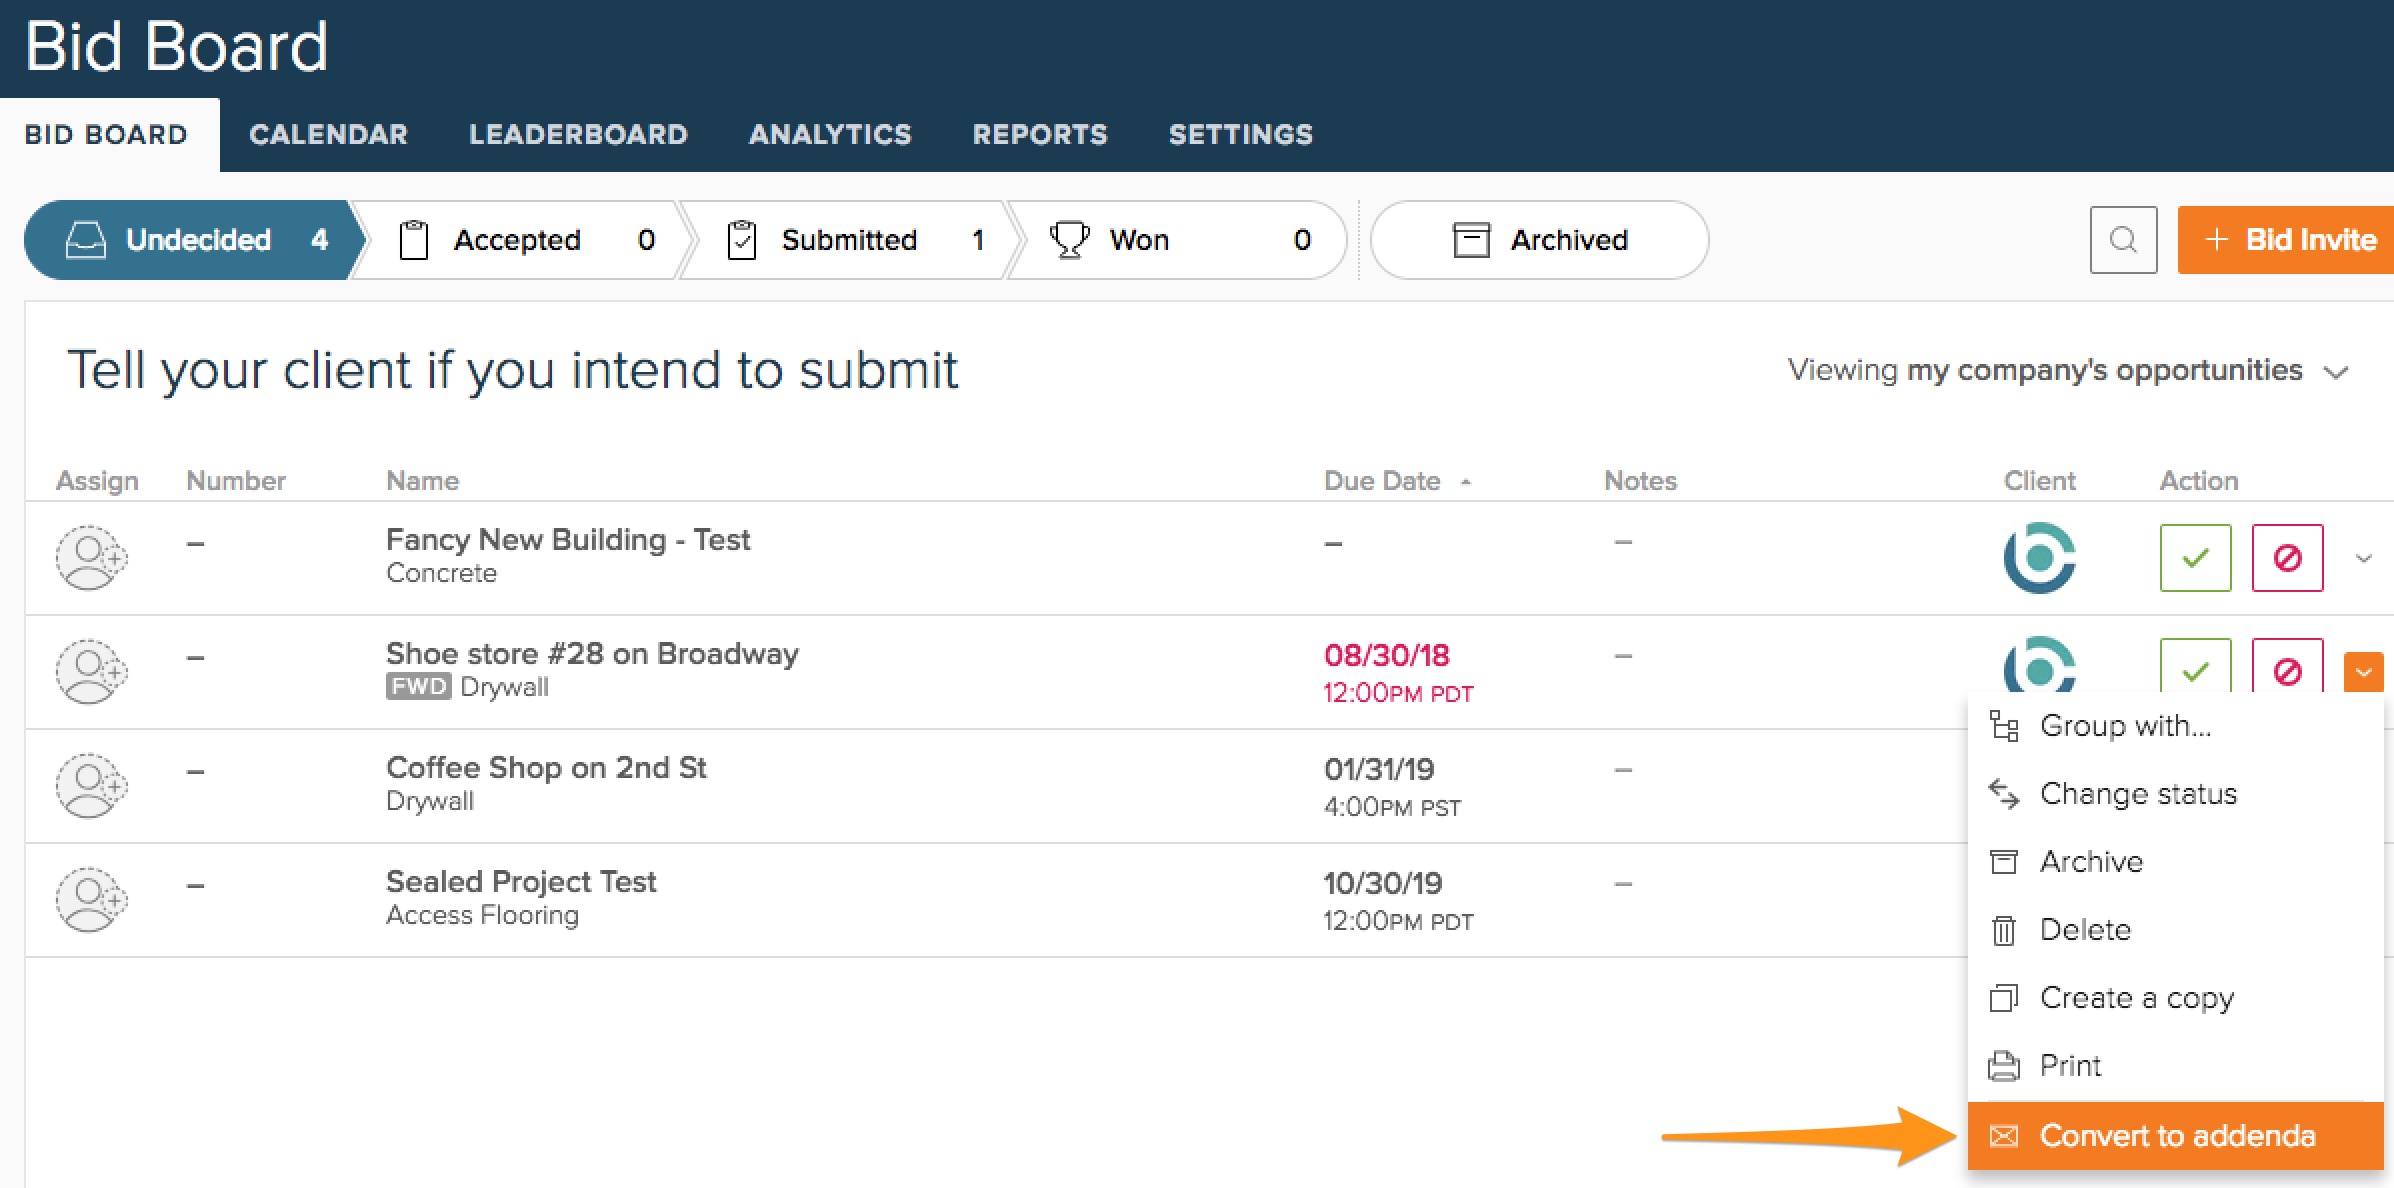The height and width of the screenshot is (1188, 2394).
Task: Click client logo for Fancy New Building
Action: pos(2039,557)
